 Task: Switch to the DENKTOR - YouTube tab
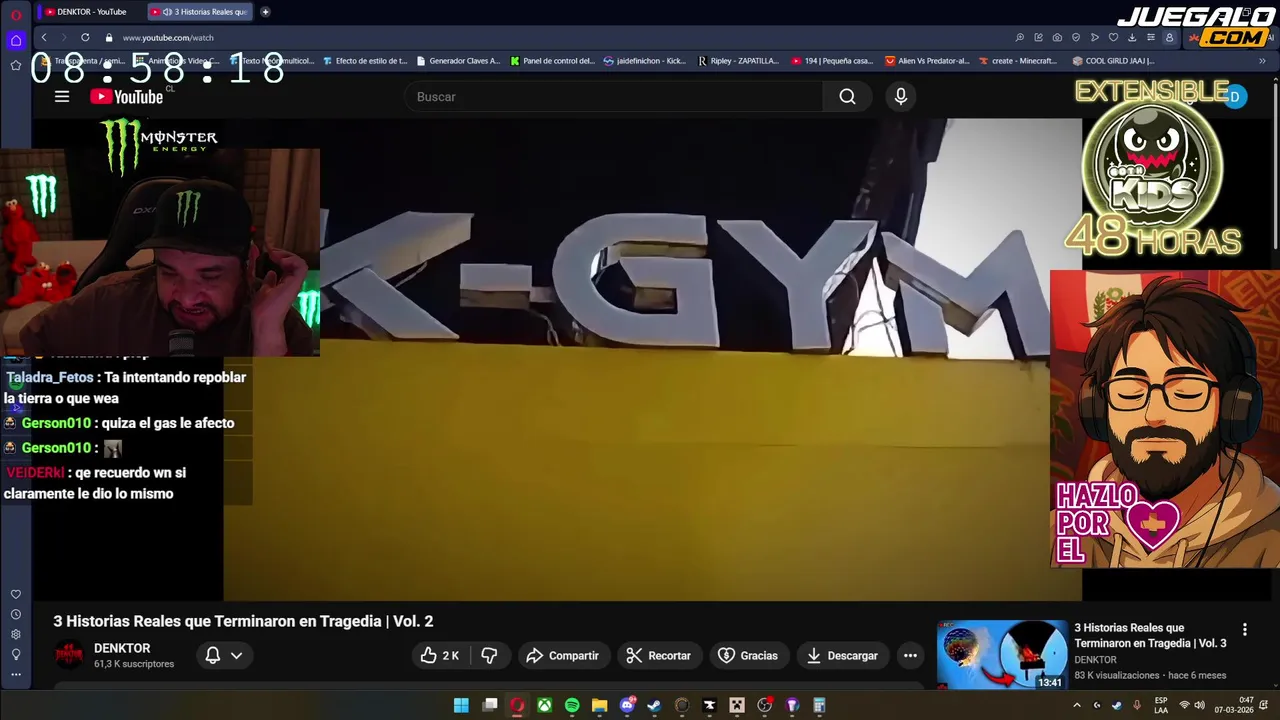92,12
